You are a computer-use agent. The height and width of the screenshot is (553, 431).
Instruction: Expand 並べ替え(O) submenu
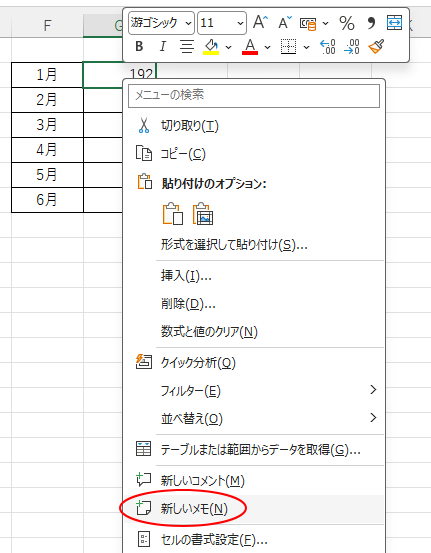[254, 419]
